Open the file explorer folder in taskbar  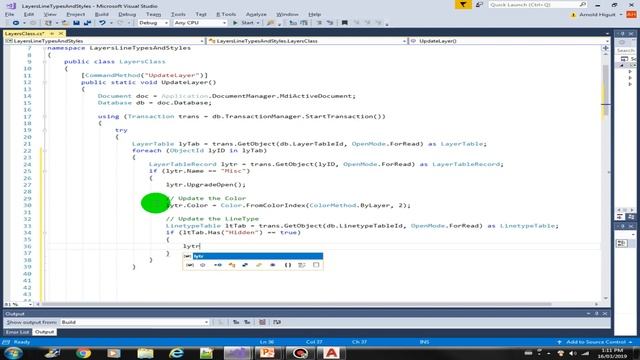point(145,353)
